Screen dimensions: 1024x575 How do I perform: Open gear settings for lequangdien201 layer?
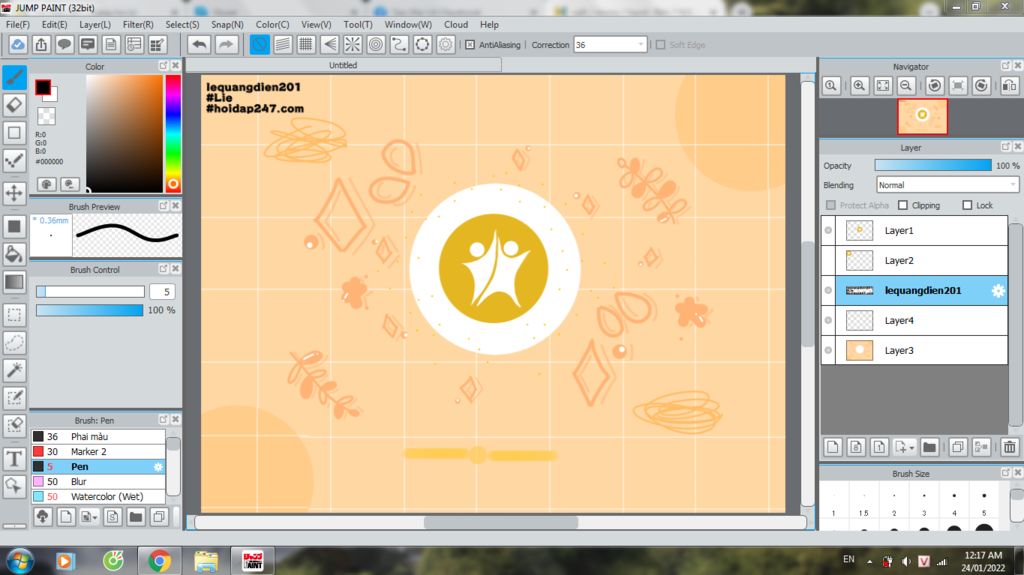[x=998, y=291]
